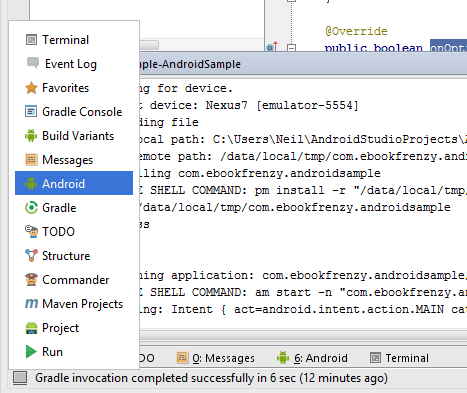Click the Structure diagram icon
Viewport: 467px width, 393px height.
pyautogui.click(x=31, y=256)
